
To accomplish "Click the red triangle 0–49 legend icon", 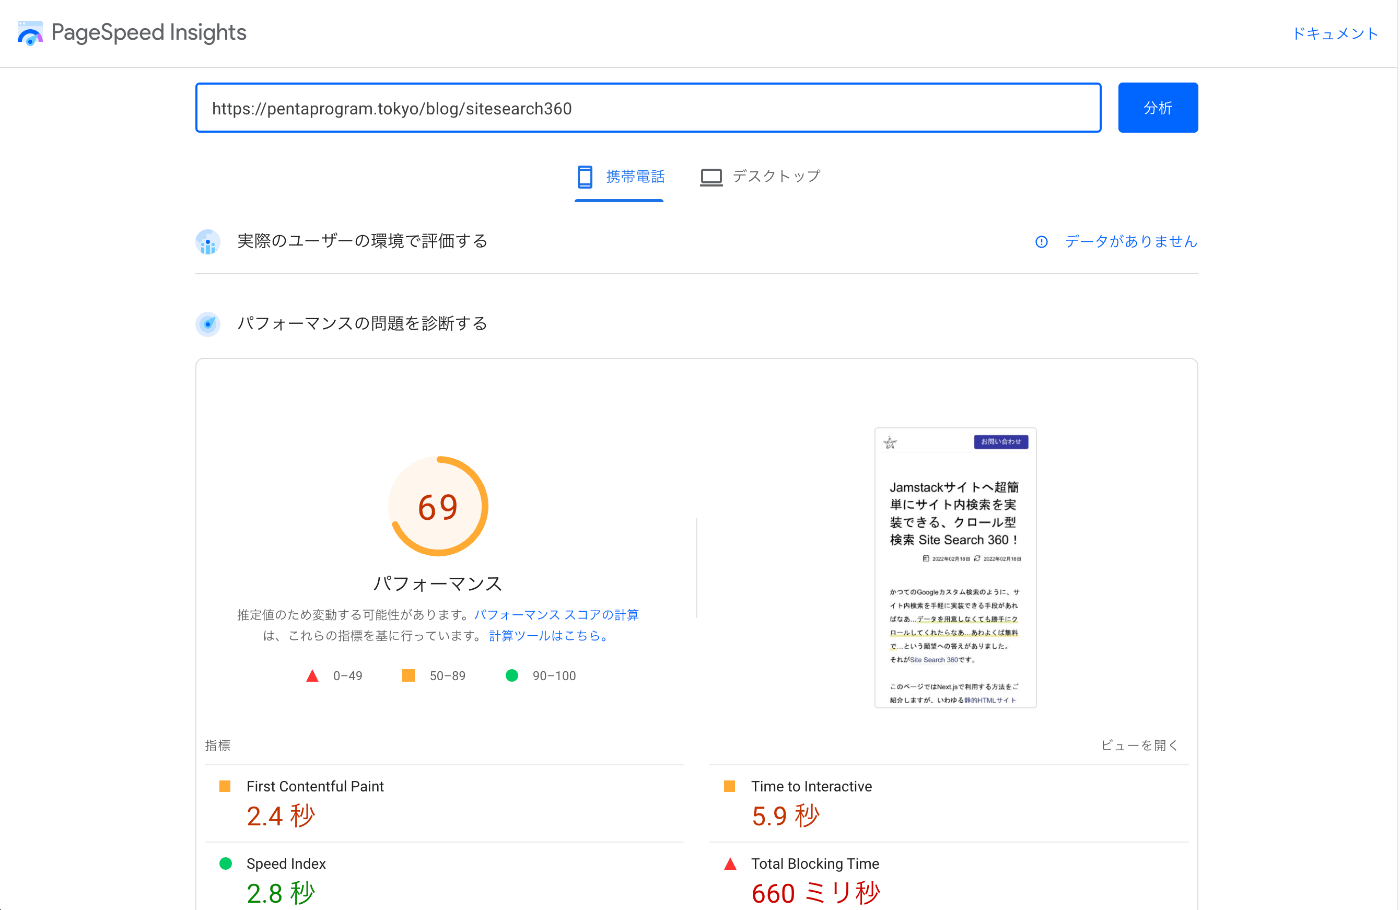I will (x=312, y=676).
